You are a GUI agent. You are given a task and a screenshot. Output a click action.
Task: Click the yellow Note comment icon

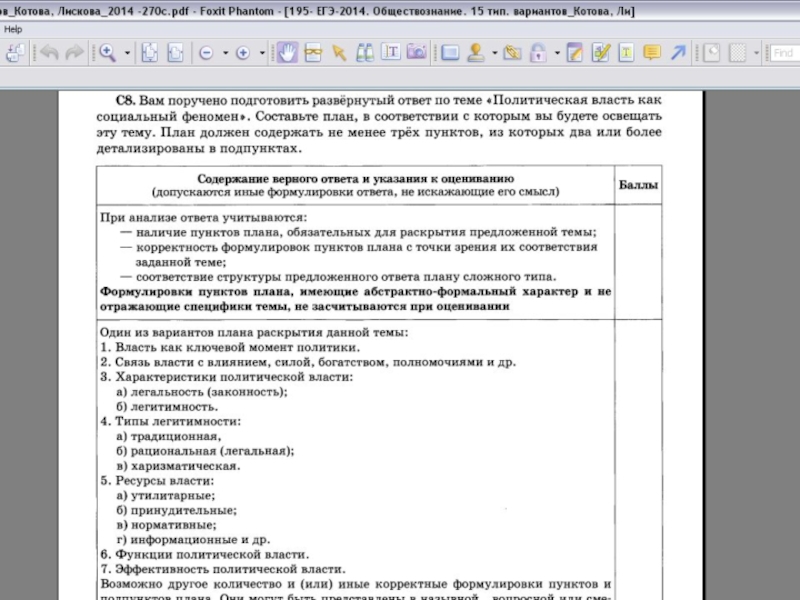652,53
